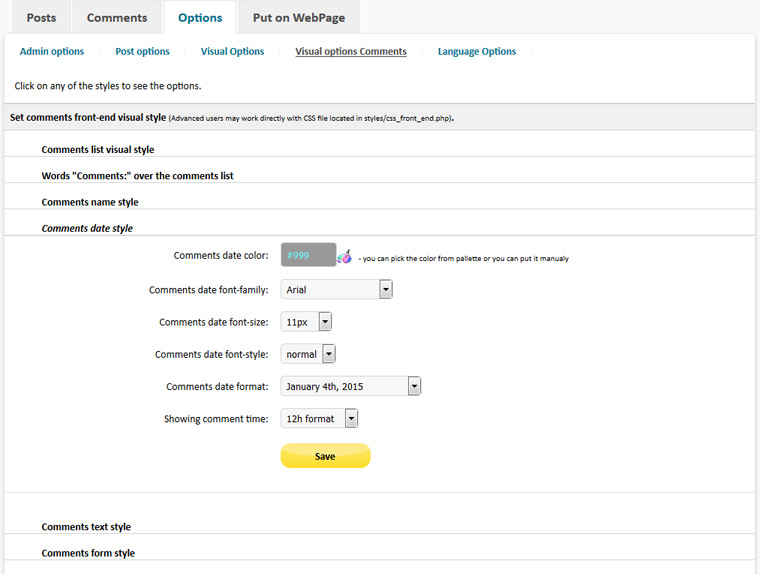Switch to the Comments tab

click(x=117, y=17)
